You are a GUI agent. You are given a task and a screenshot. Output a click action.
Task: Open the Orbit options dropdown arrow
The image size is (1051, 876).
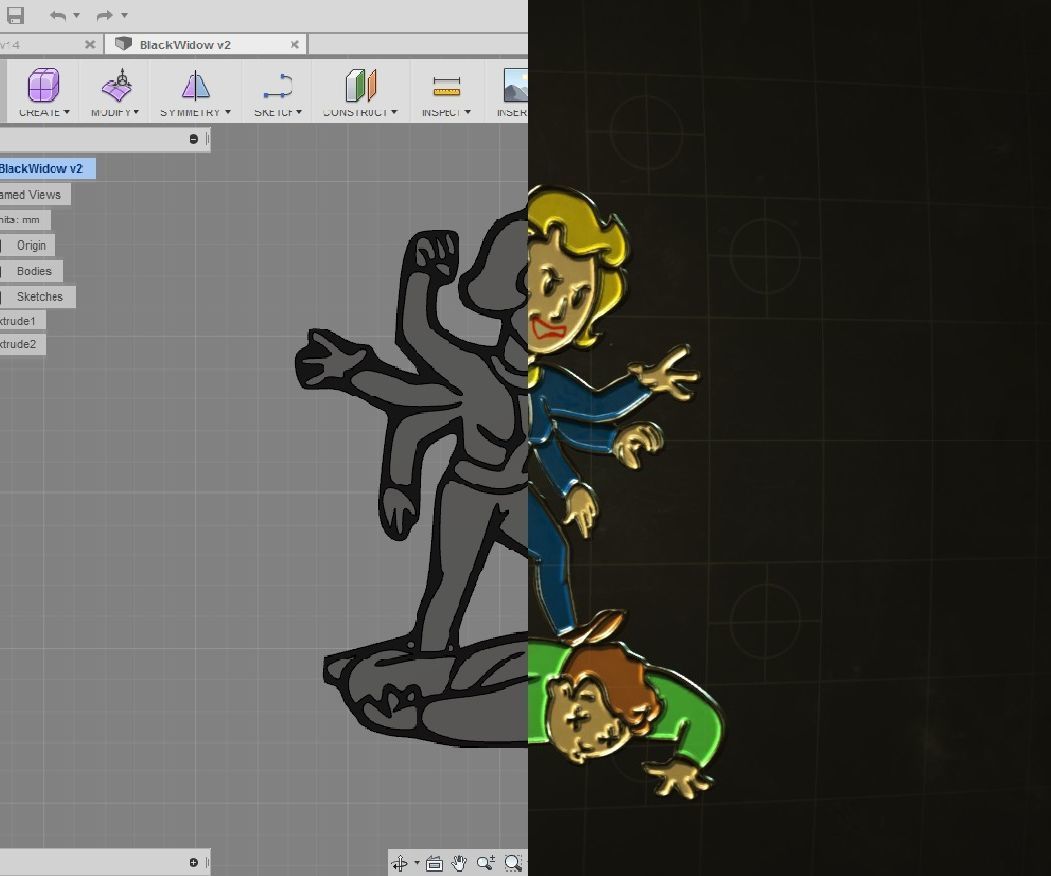pyautogui.click(x=415, y=861)
